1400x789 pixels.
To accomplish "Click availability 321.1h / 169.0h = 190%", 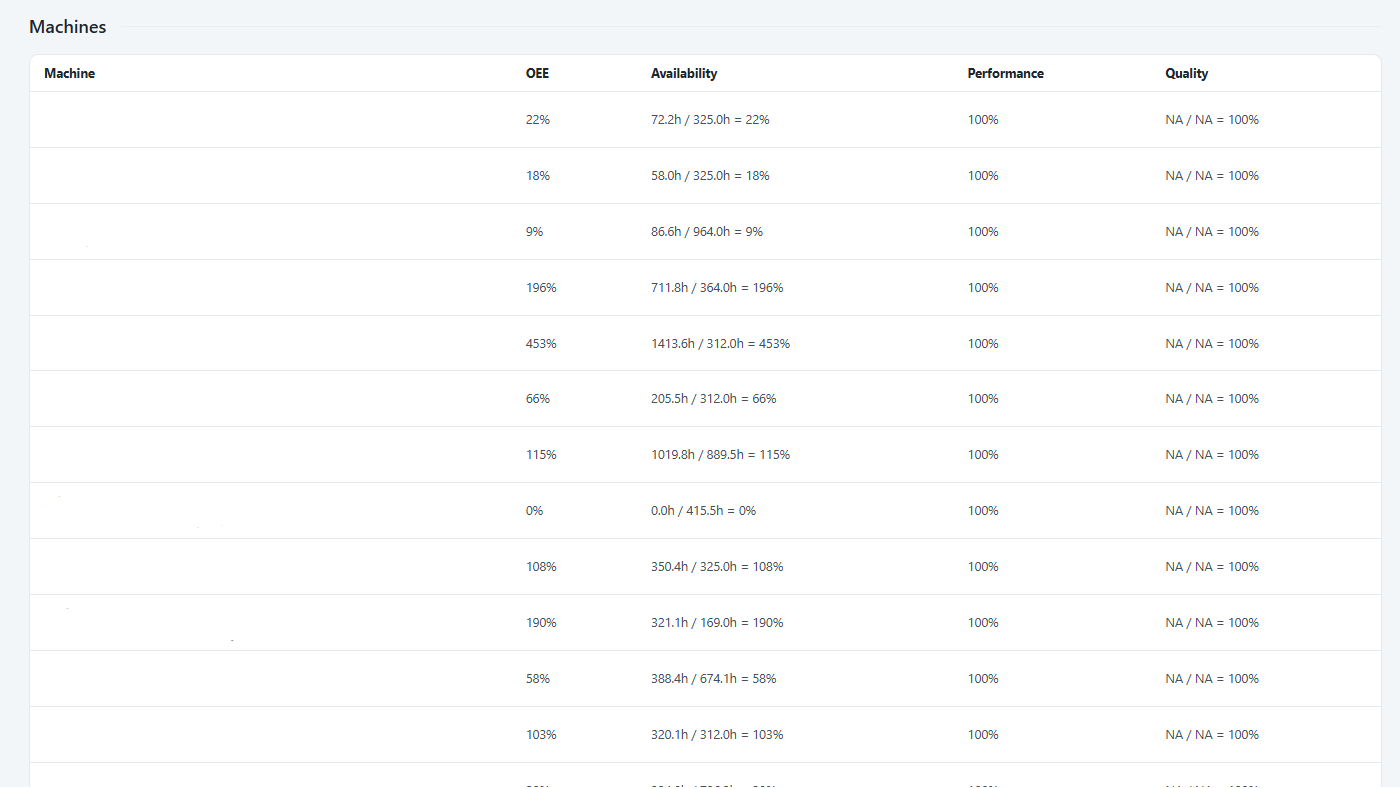I will [716, 623].
